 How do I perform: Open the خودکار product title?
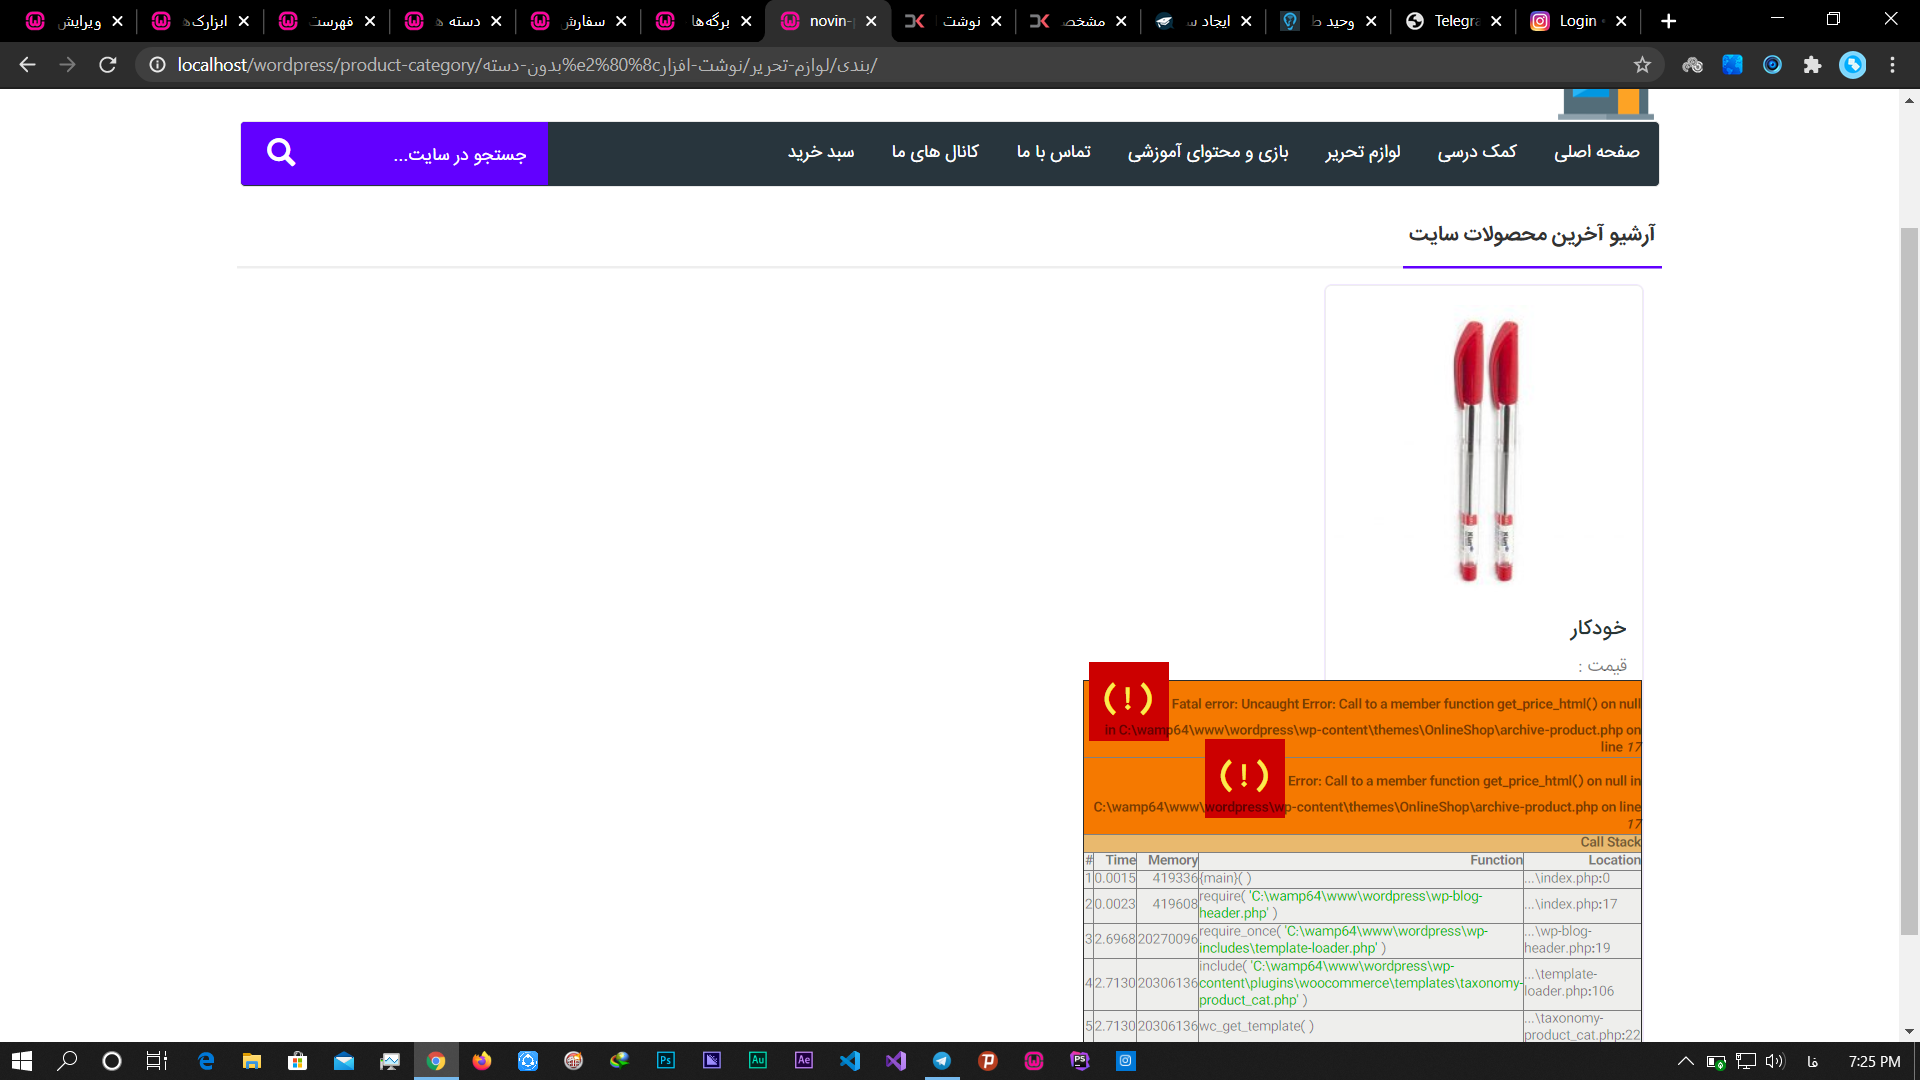click(x=1597, y=628)
